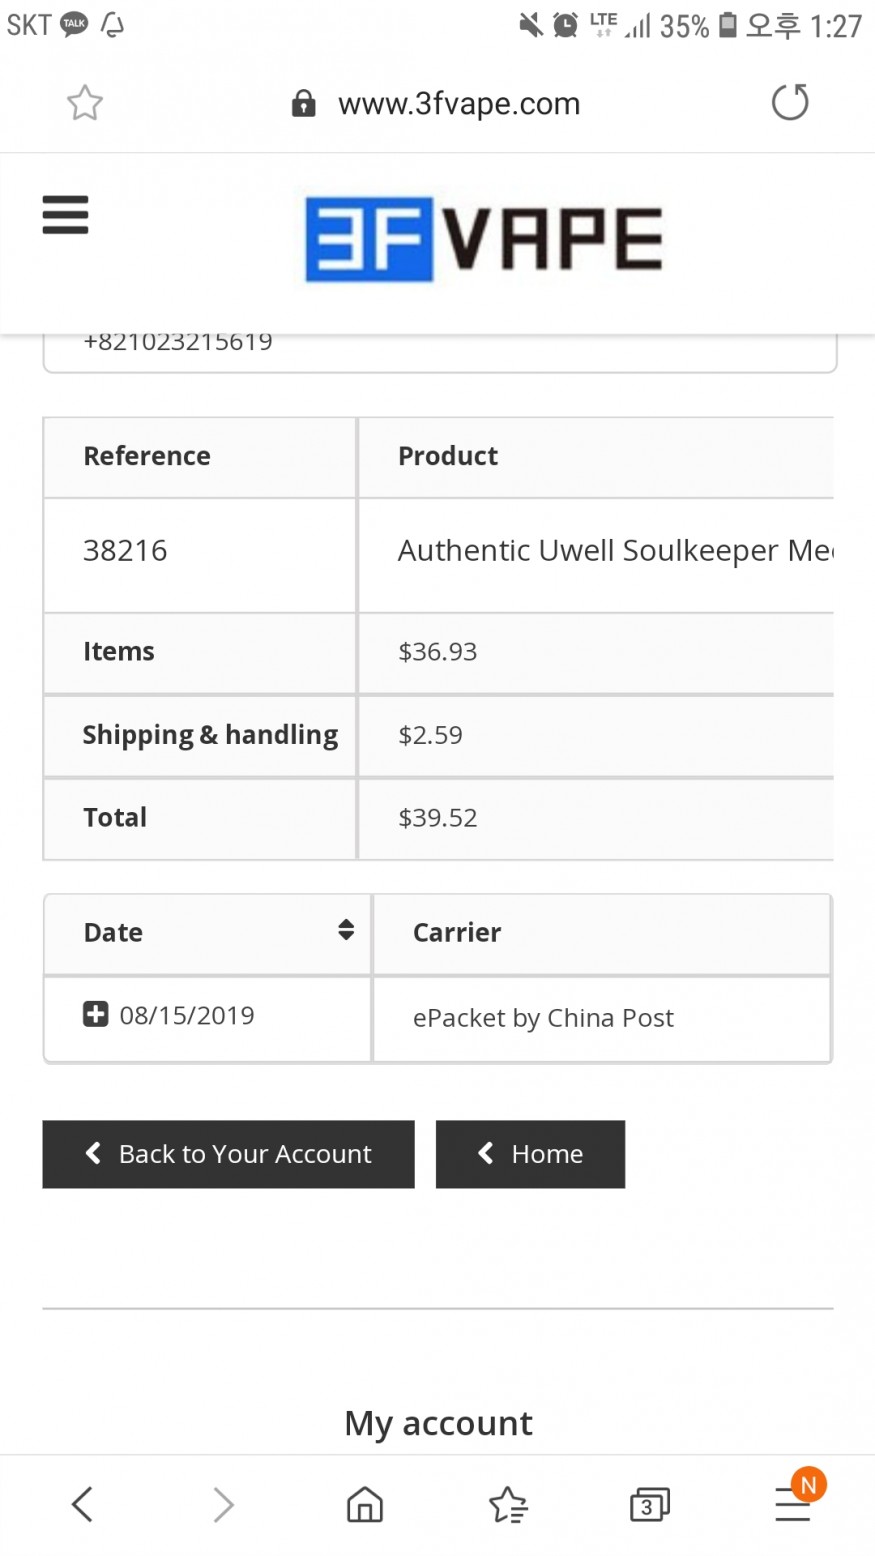The width and height of the screenshot is (875, 1556).
Task: Open the bookmarks list icon
Action: (x=508, y=1504)
